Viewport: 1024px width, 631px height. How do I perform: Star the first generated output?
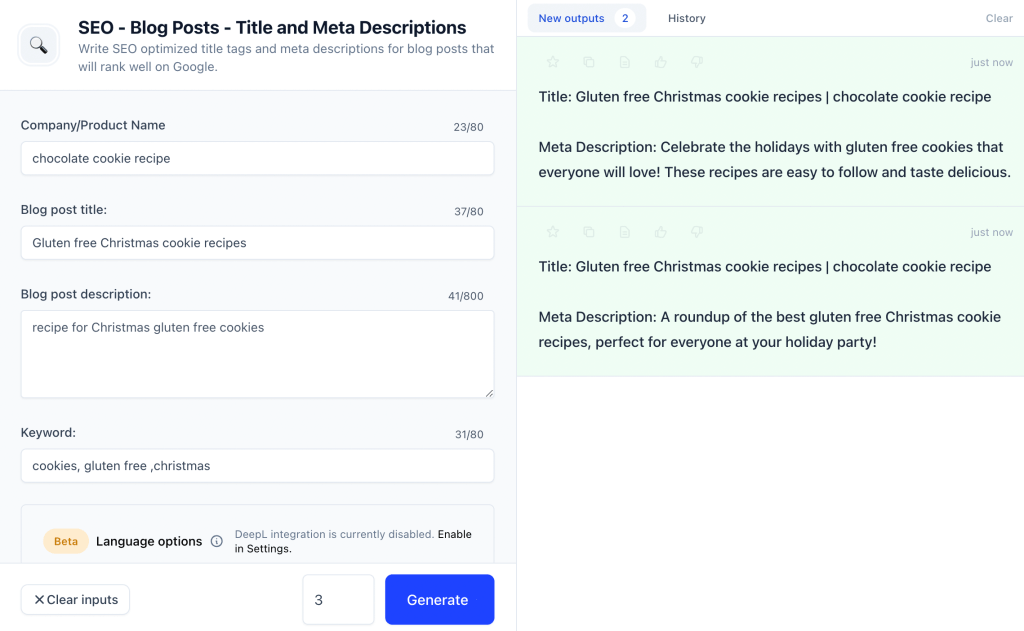(552, 62)
